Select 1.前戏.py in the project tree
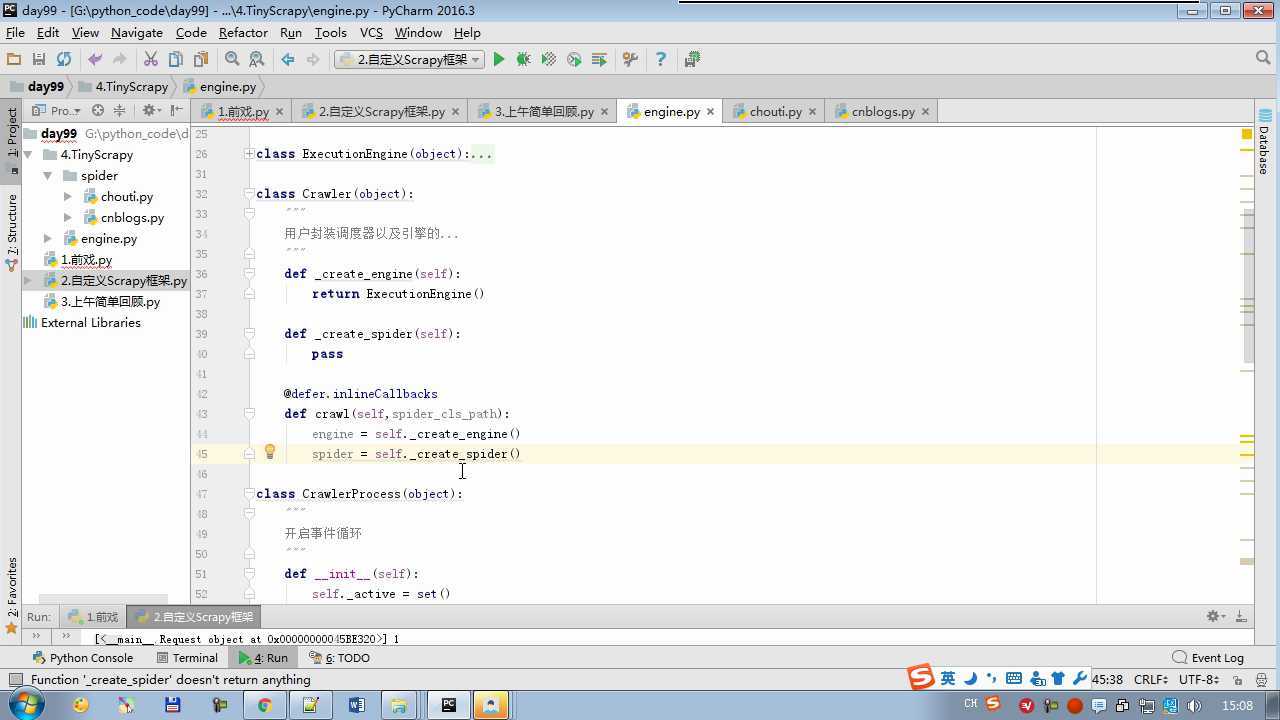The height and width of the screenshot is (720, 1280). 86,260
